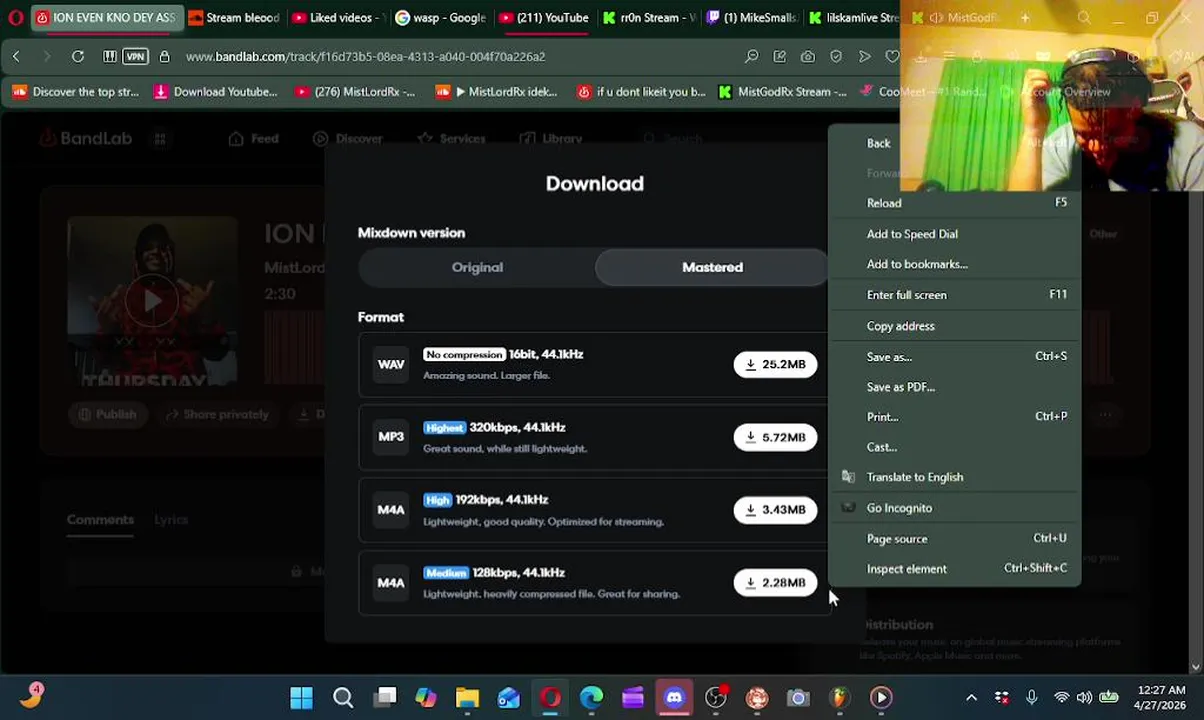The width and height of the screenshot is (1204, 720).
Task: Download the MP3 file 5.72MB
Action: [775, 437]
